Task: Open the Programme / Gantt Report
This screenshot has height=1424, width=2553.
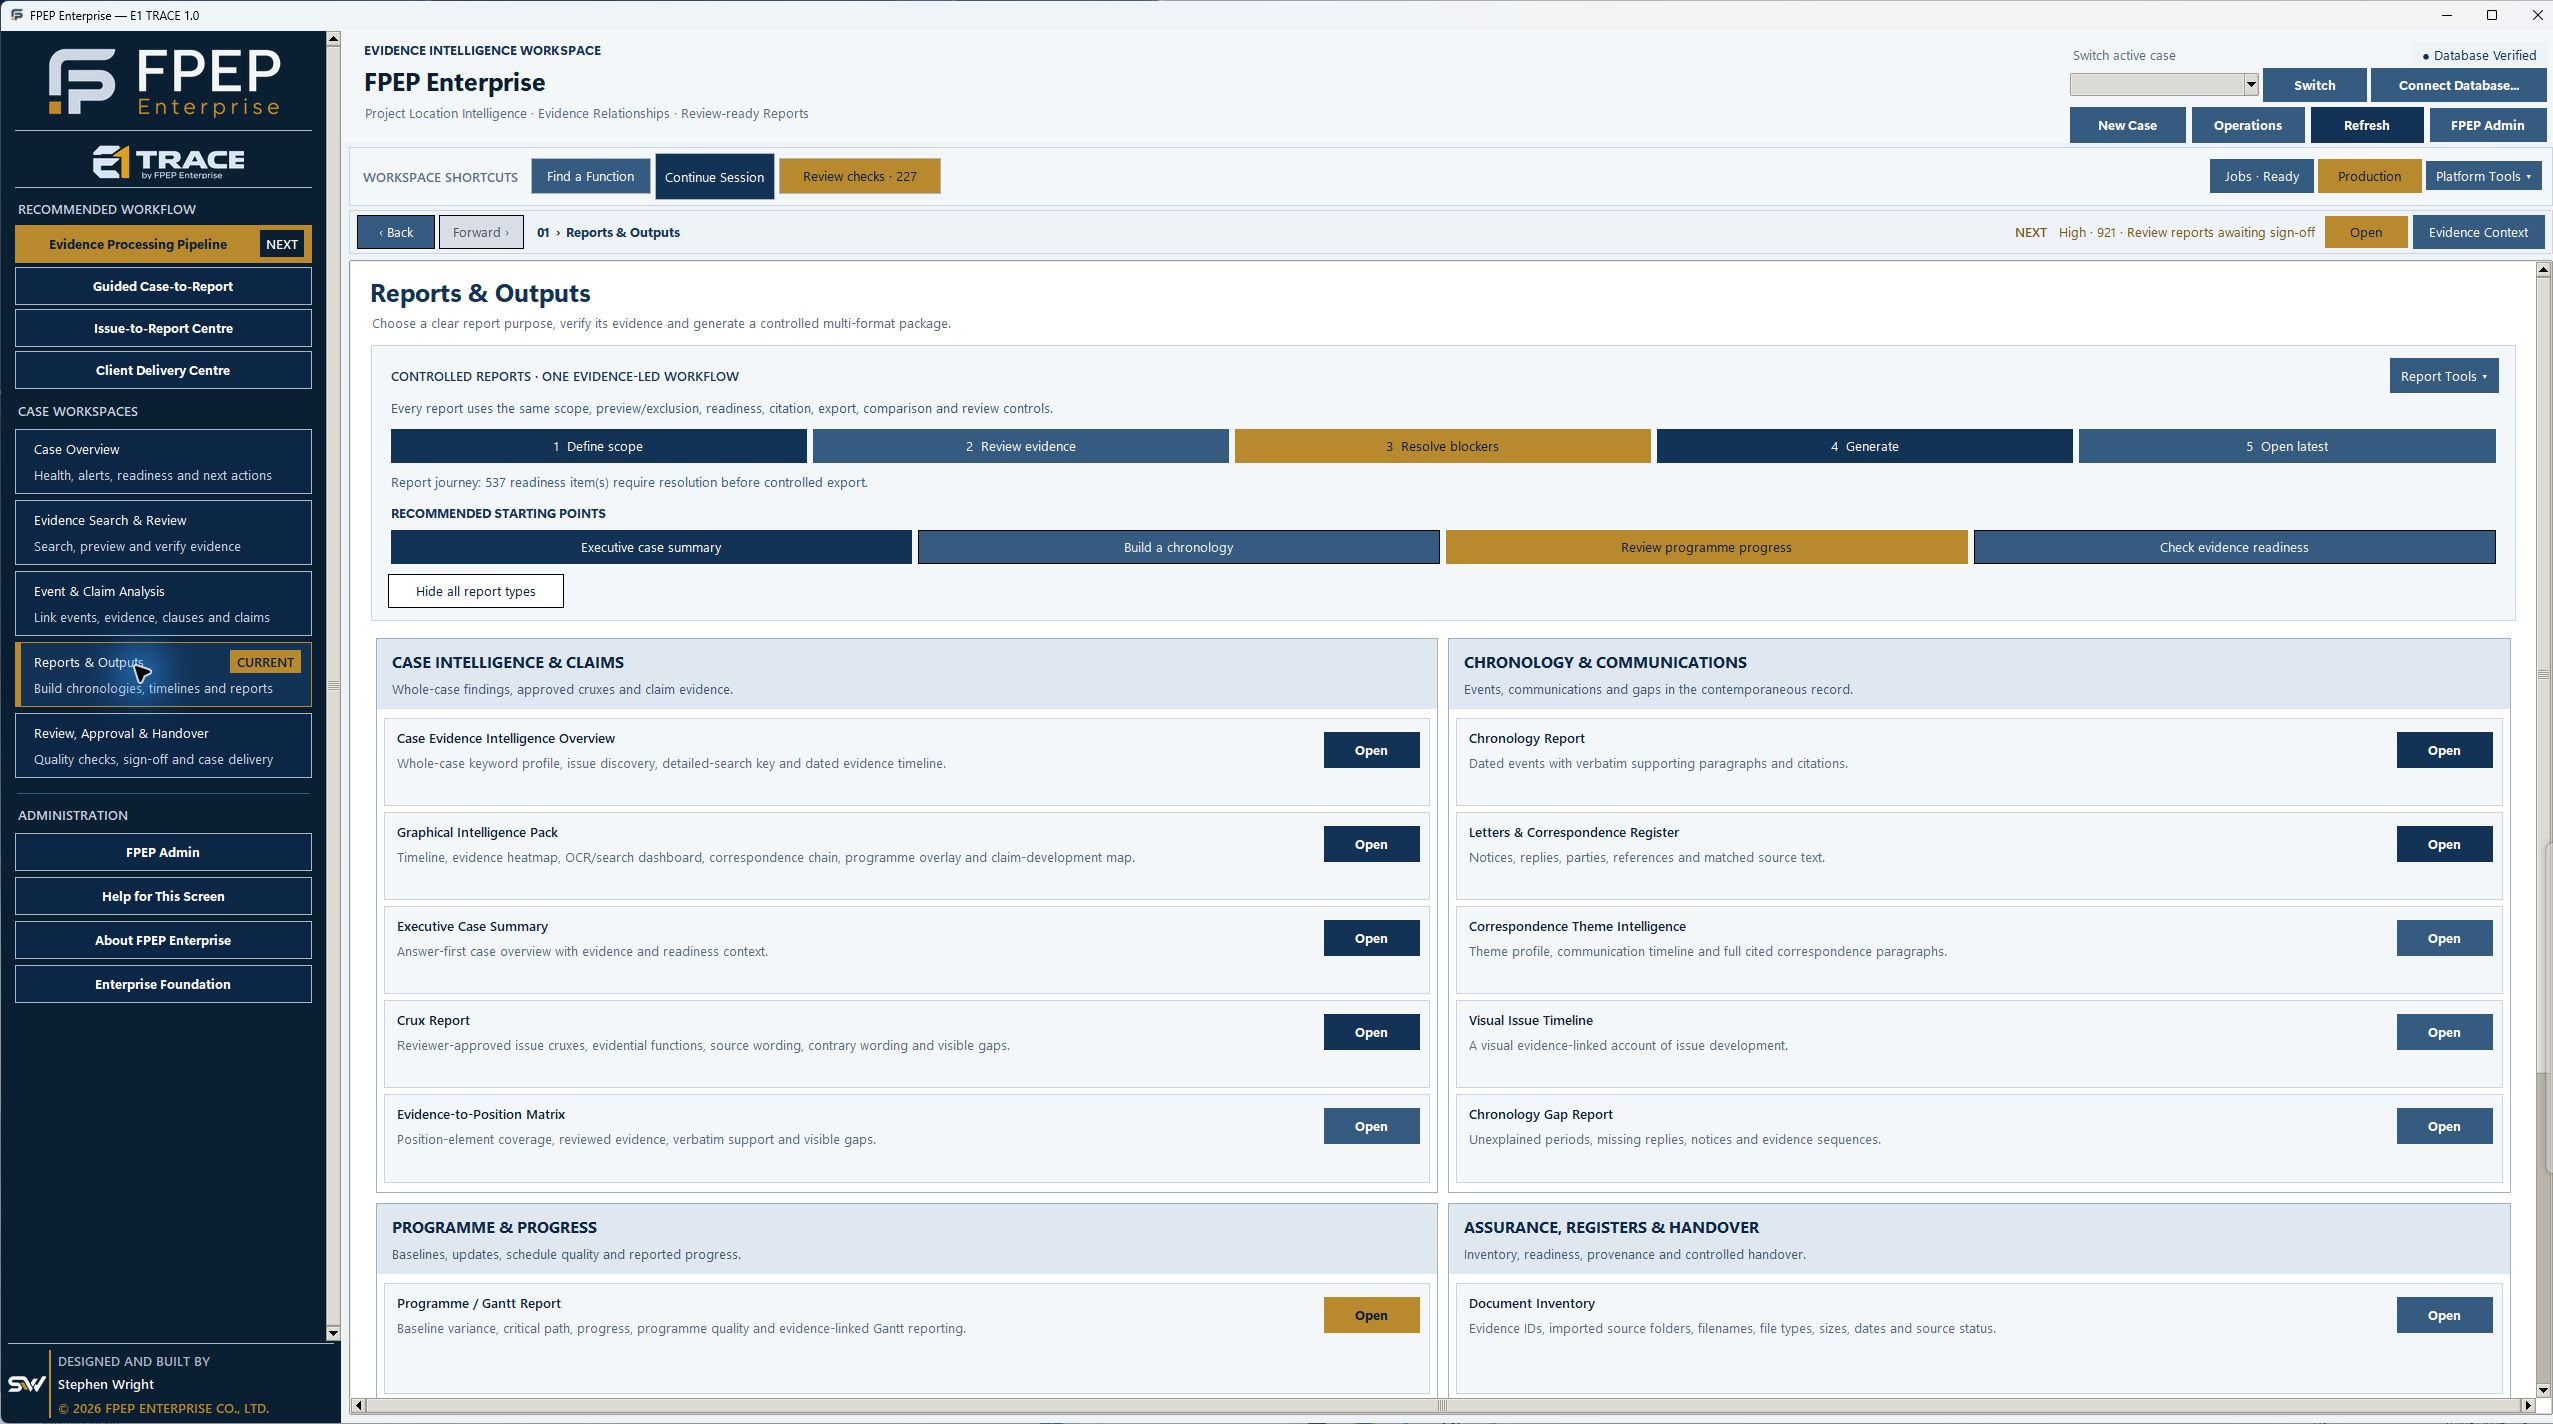Action: (x=1371, y=1315)
